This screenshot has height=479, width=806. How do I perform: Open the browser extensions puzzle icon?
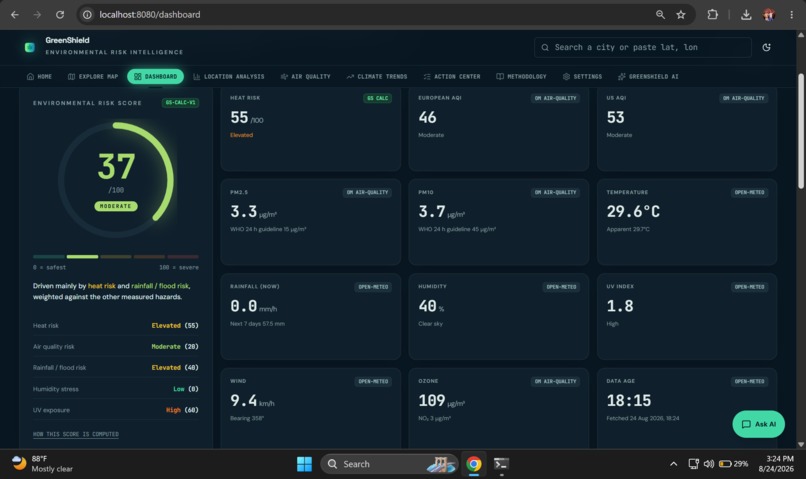[712, 15]
